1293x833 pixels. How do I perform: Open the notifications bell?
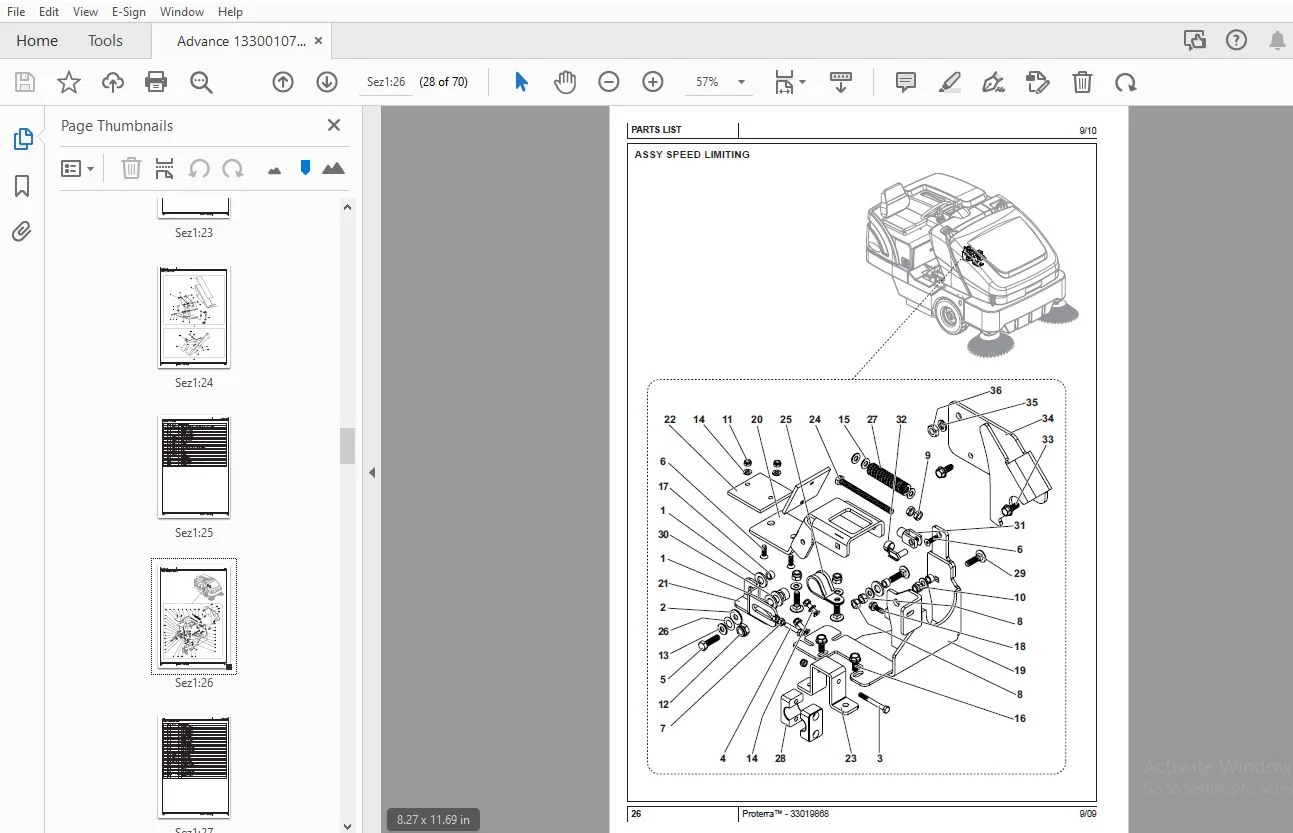tap(1277, 41)
